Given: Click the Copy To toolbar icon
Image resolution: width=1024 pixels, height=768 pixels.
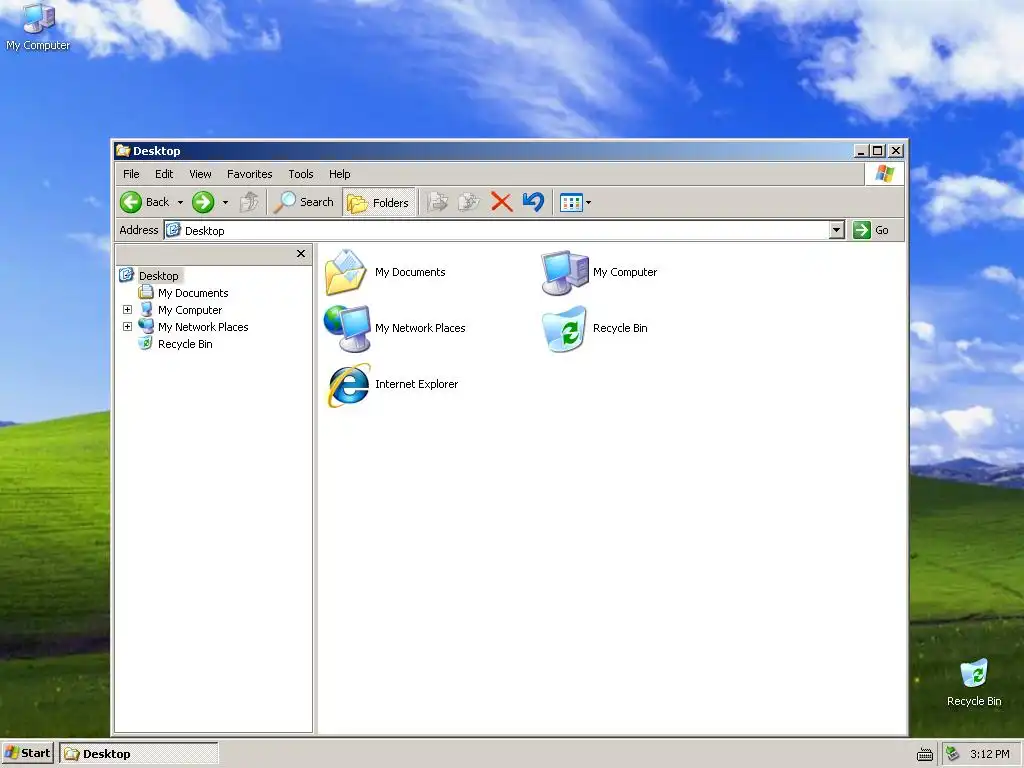Looking at the screenshot, I should [x=469, y=202].
